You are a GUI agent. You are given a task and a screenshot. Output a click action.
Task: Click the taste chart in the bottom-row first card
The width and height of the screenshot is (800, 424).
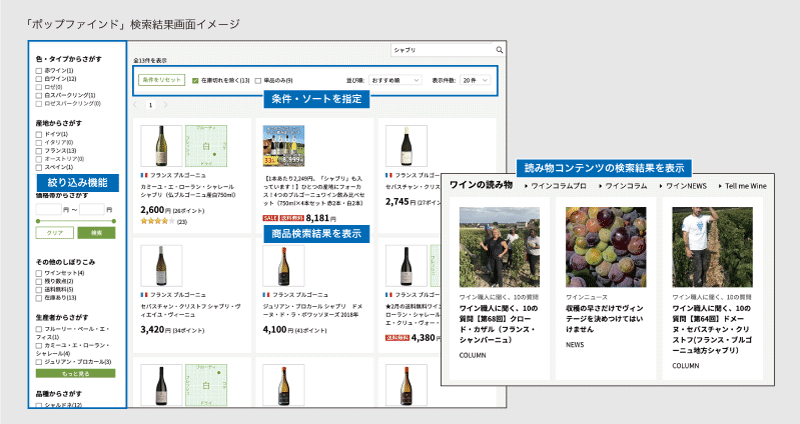[206, 384]
